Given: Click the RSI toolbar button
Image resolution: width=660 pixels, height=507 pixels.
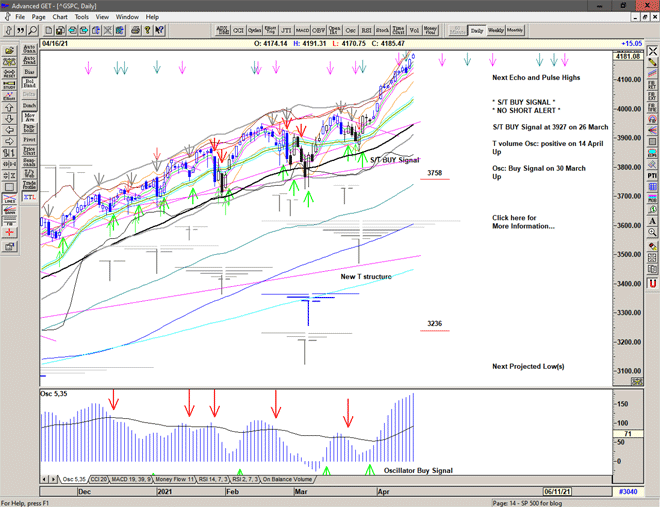Looking at the screenshot, I should point(363,31).
